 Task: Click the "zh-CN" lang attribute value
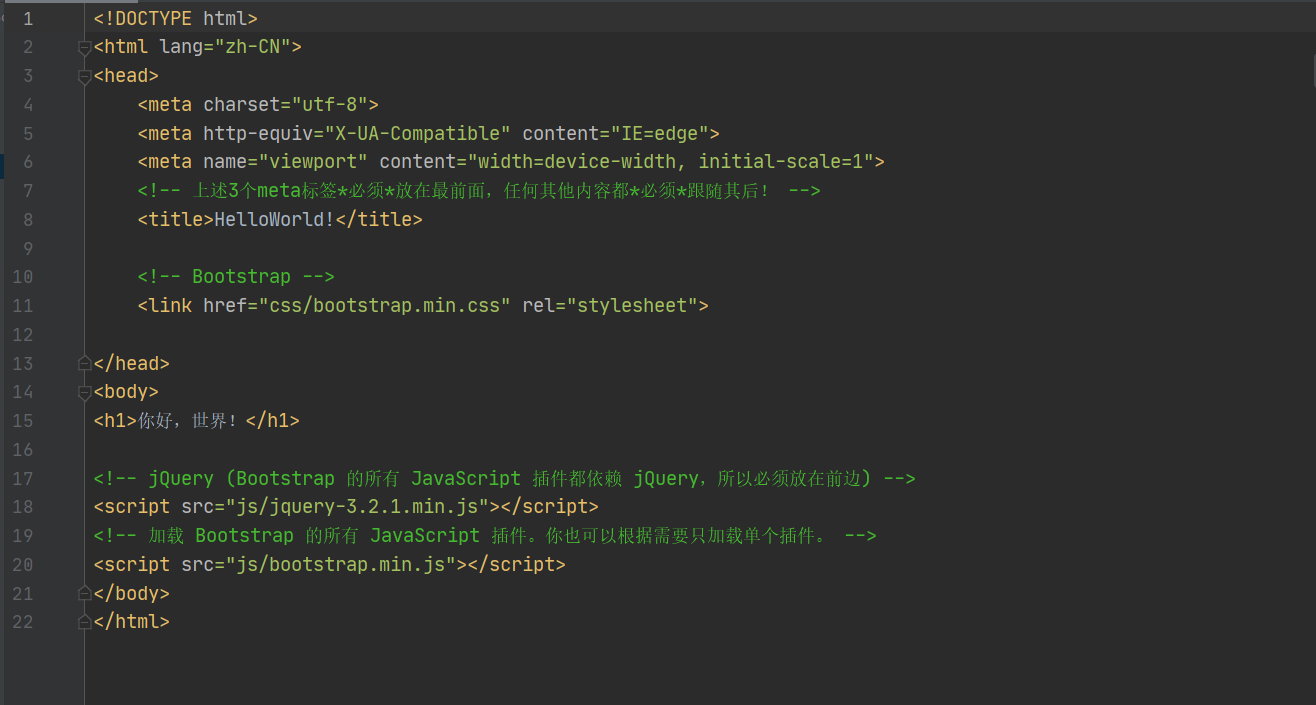pos(253,47)
